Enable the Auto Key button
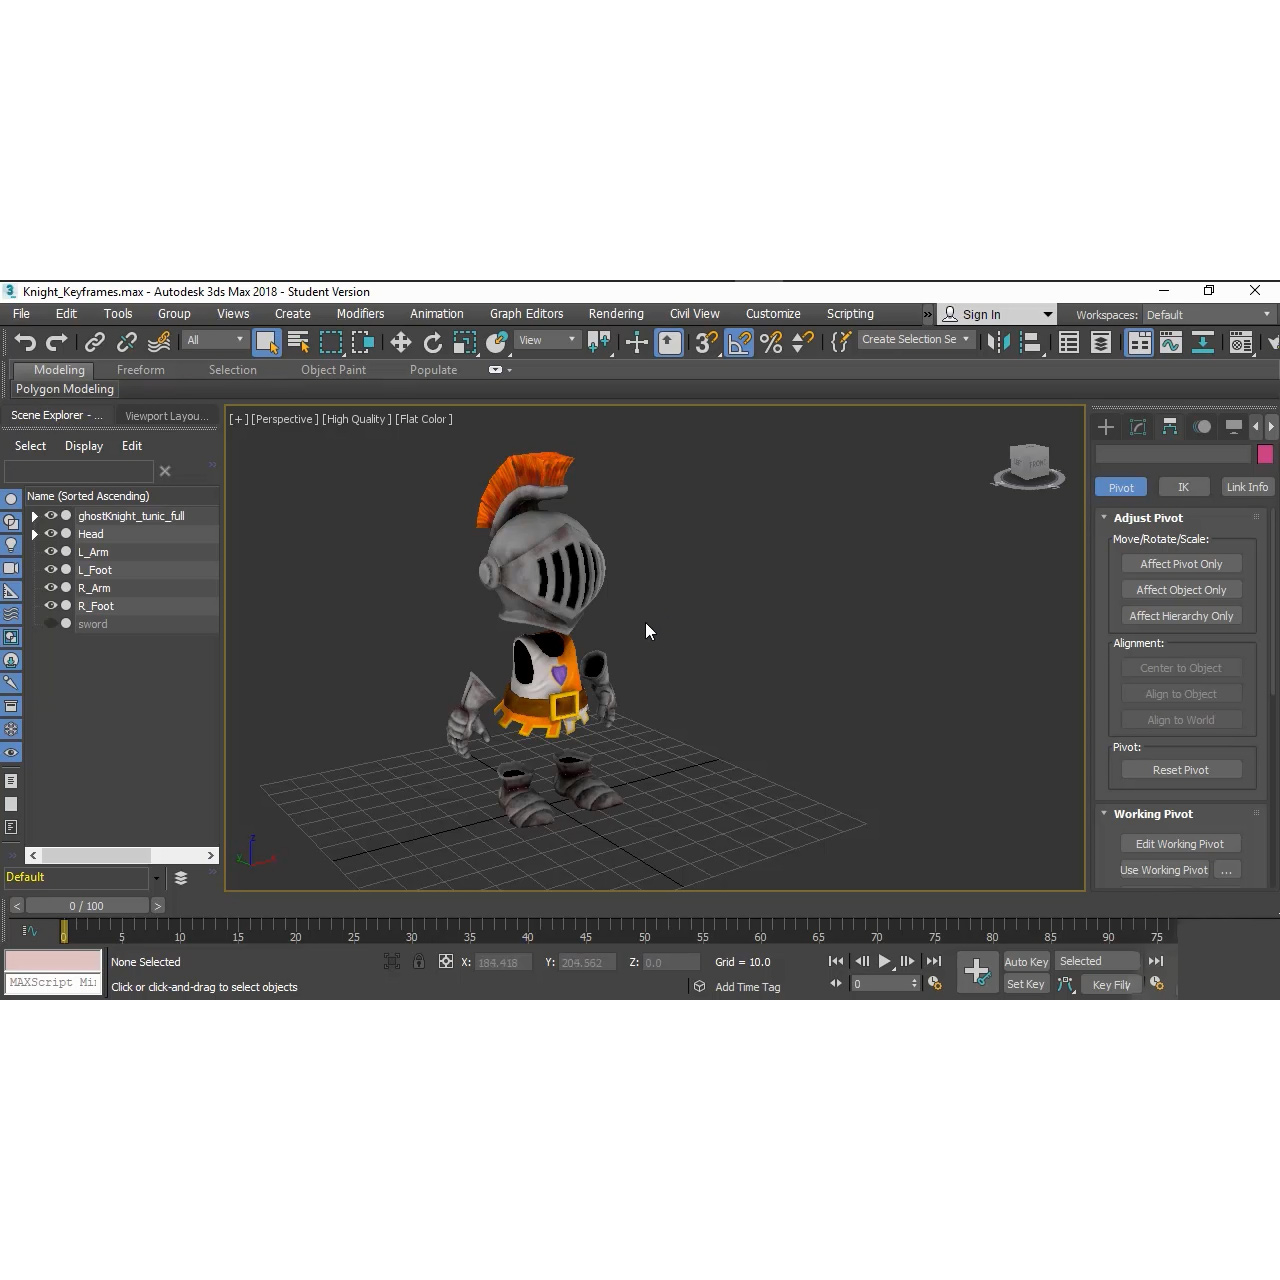 point(1026,962)
